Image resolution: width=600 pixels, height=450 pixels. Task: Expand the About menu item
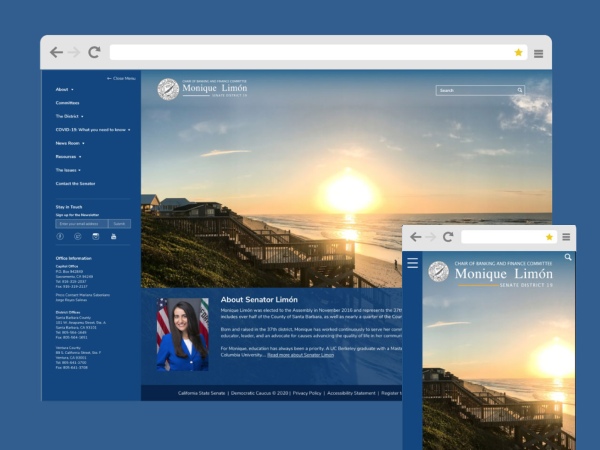[65, 90]
